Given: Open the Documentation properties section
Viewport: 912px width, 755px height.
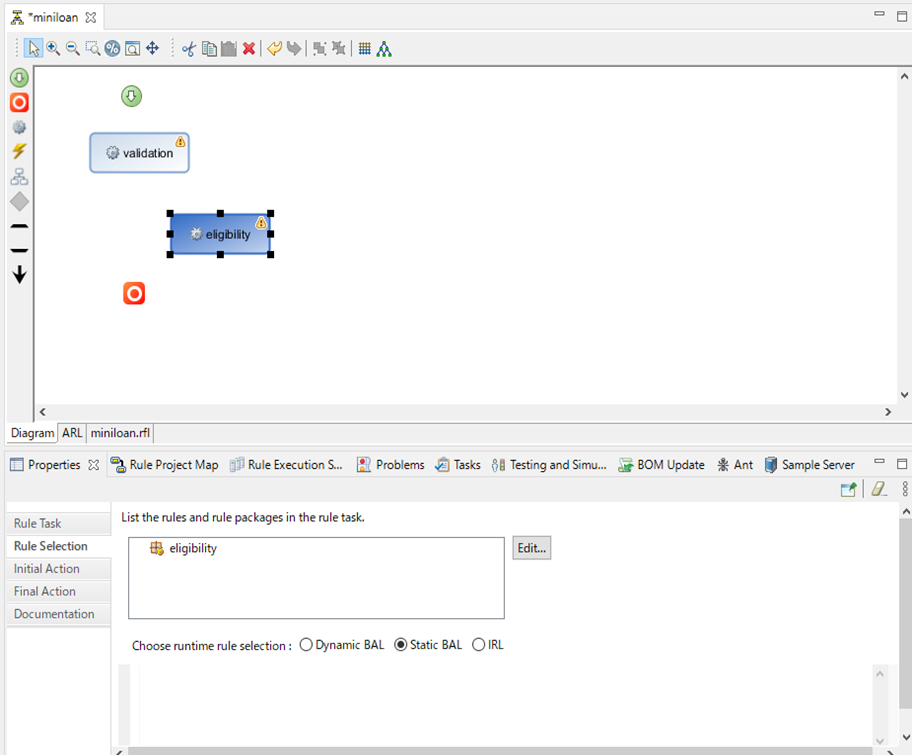Looking at the screenshot, I should coord(58,614).
